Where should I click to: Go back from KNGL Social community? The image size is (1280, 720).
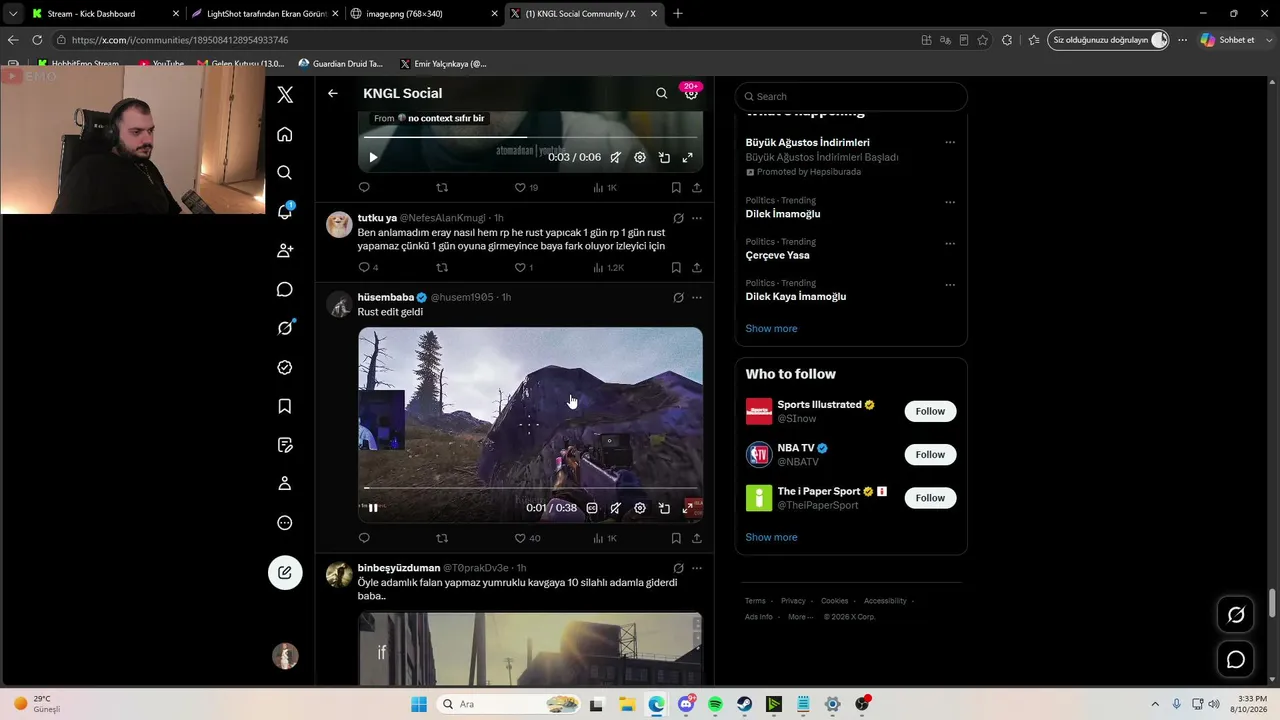333,93
